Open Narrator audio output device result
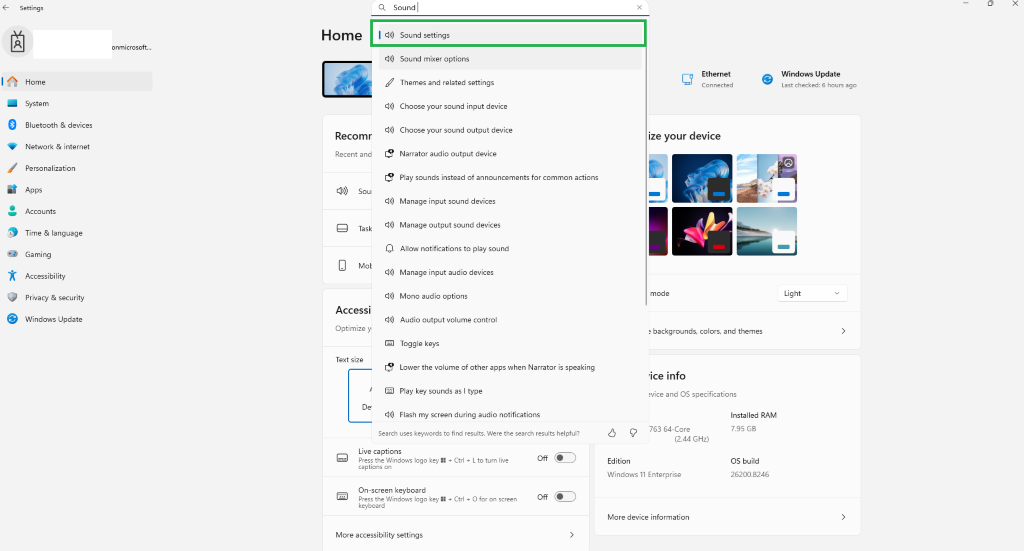 point(510,153)
